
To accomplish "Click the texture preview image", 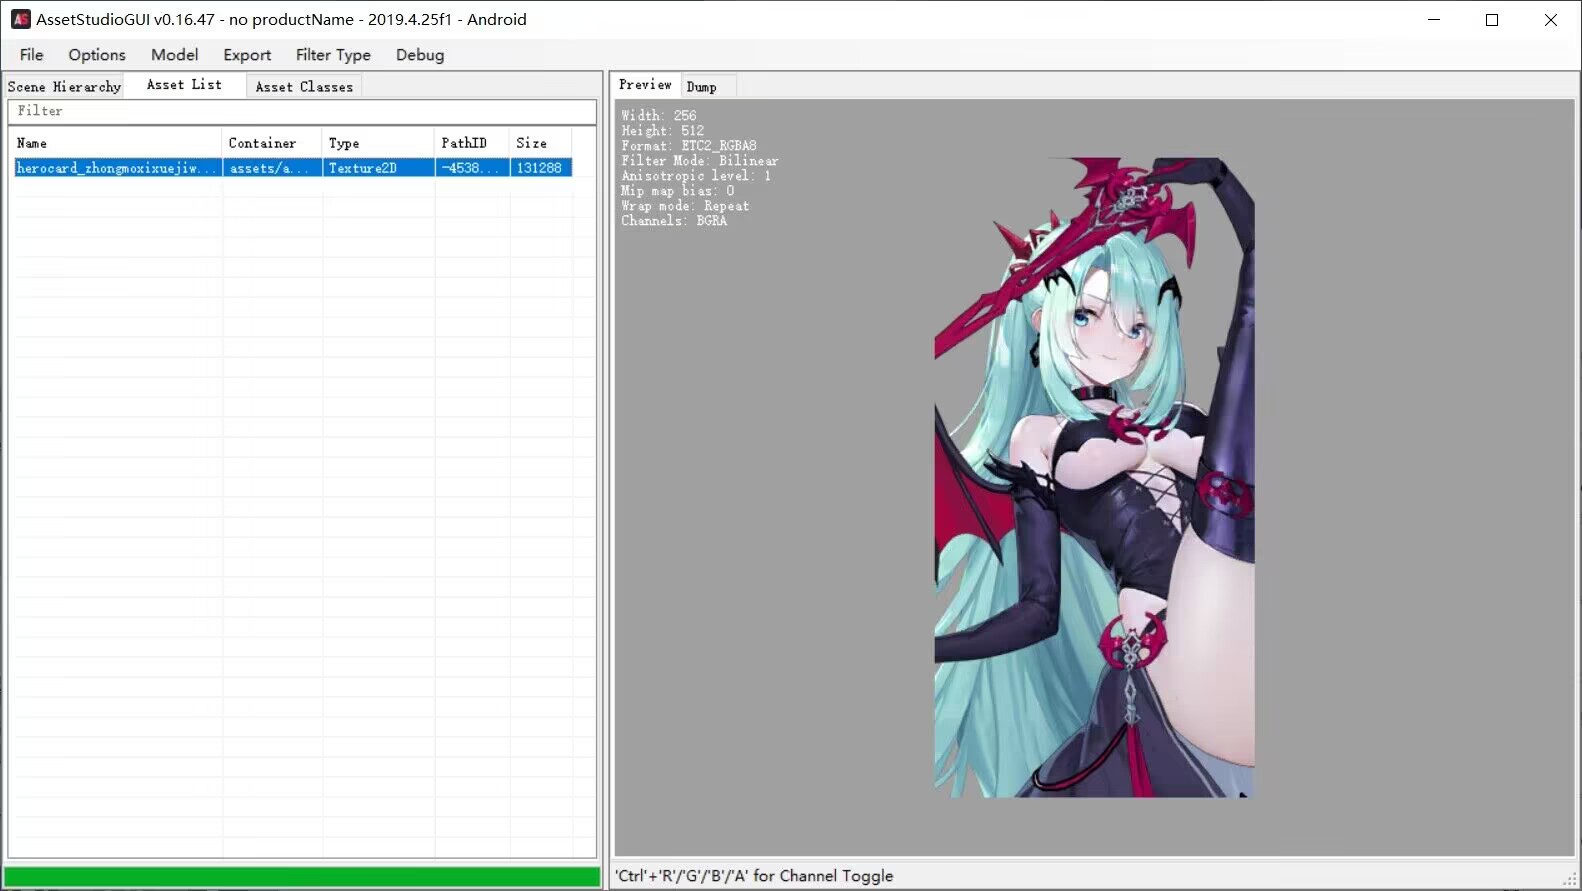I will point(1094,477).
